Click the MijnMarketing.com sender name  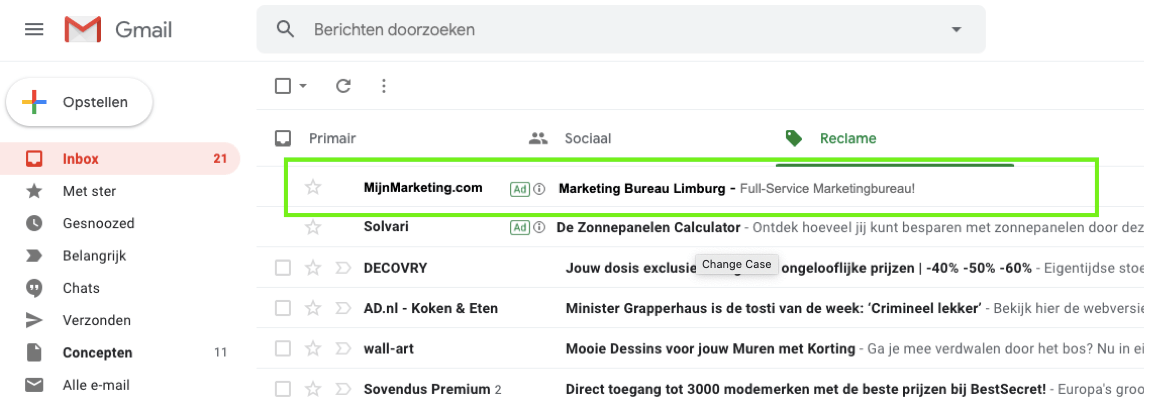423,188
